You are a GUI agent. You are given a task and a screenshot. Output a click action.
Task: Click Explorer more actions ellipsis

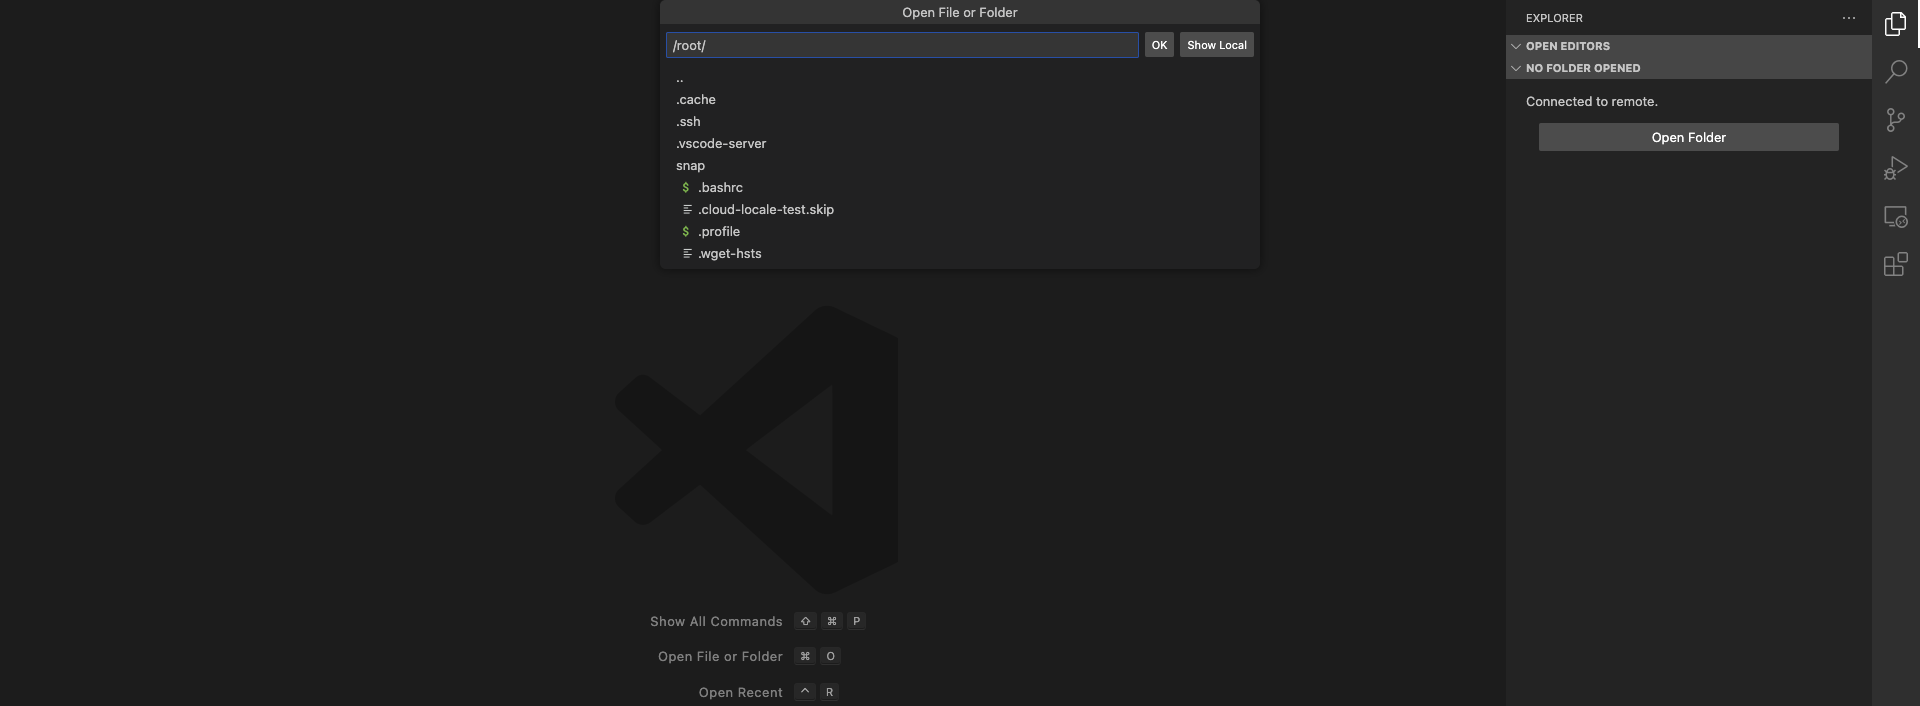pyautogui.click(x=1848, y=18)
